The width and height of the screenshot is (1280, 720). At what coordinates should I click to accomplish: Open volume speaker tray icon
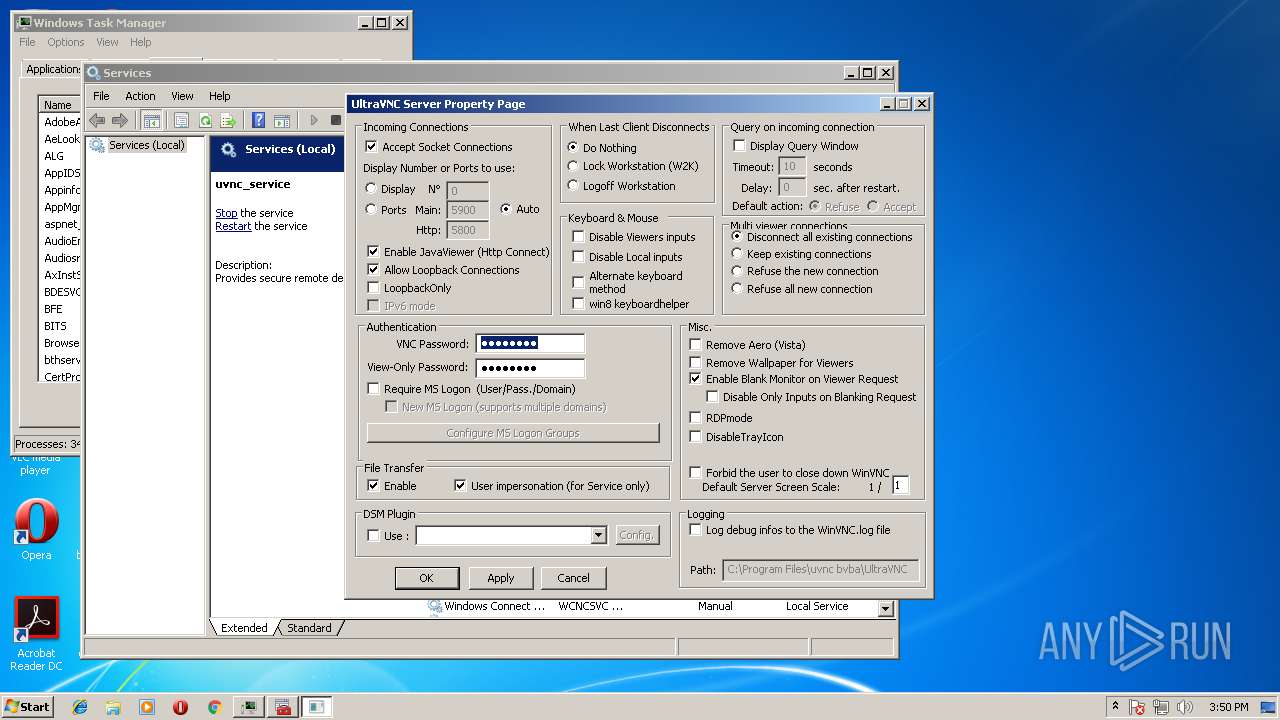click(1187, 707)
